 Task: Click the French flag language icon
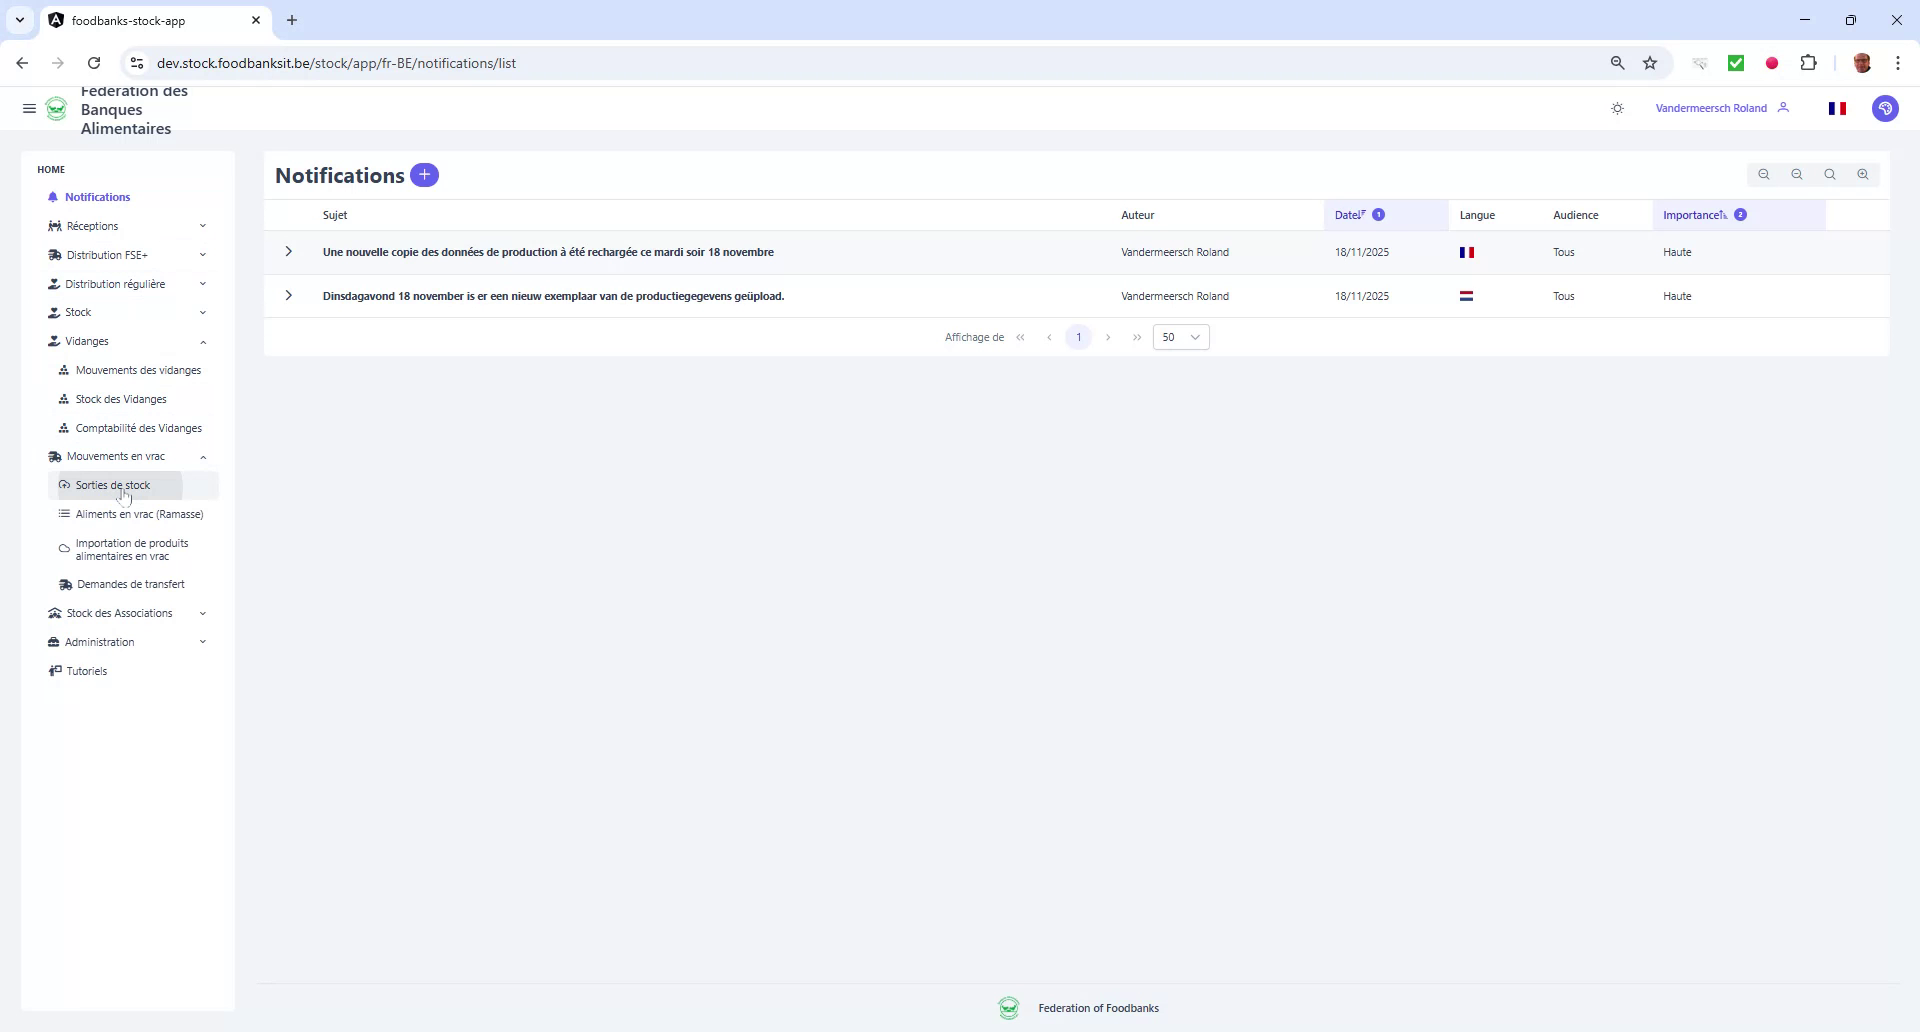[1837, 108]
